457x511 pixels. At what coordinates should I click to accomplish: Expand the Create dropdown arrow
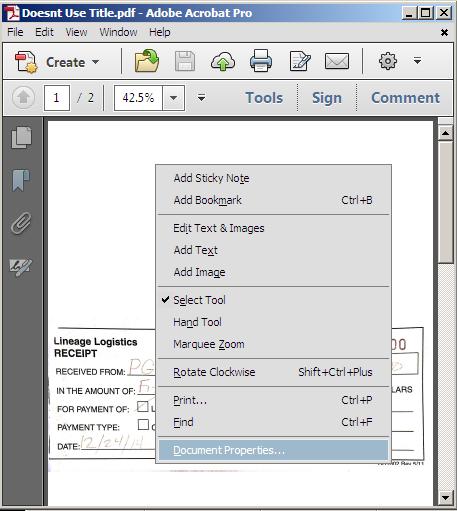96,62
